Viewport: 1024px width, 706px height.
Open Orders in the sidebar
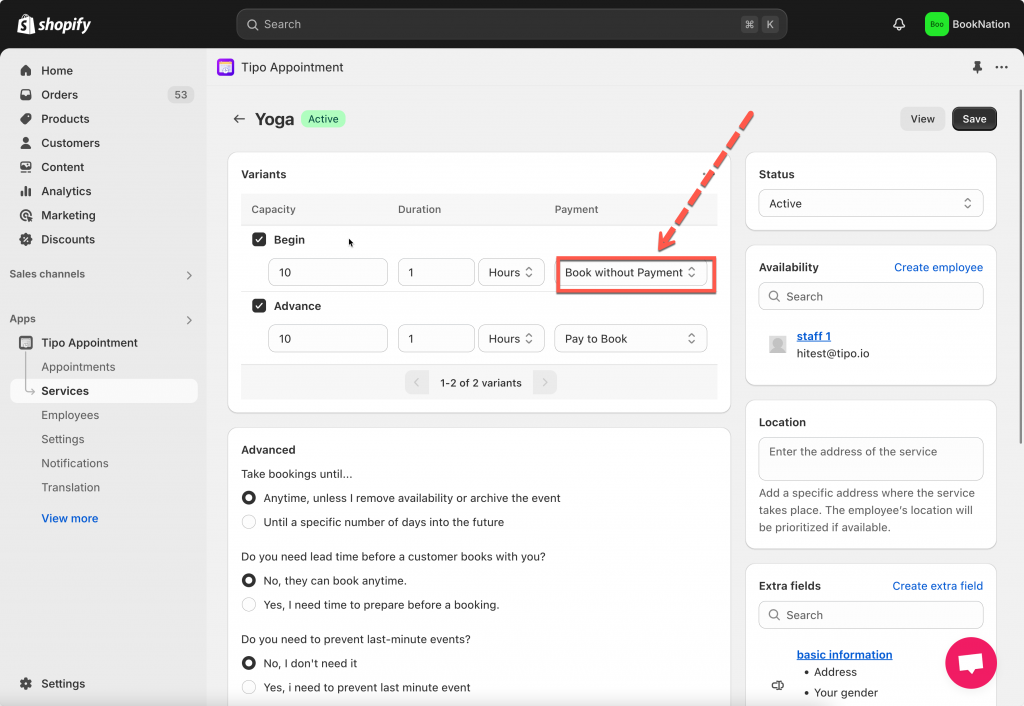point(59,95)
